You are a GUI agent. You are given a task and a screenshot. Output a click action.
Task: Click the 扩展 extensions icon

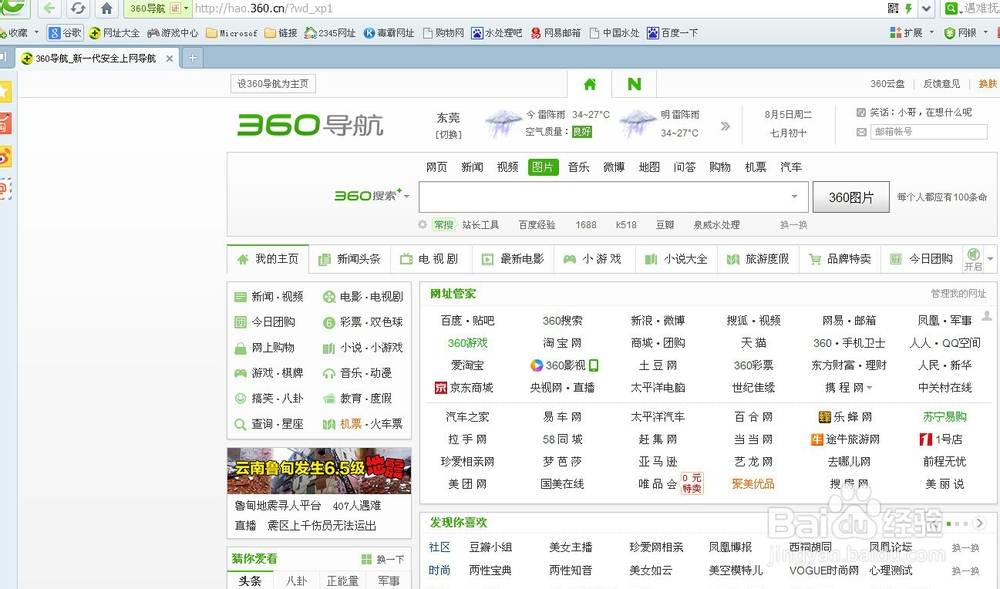895,33
